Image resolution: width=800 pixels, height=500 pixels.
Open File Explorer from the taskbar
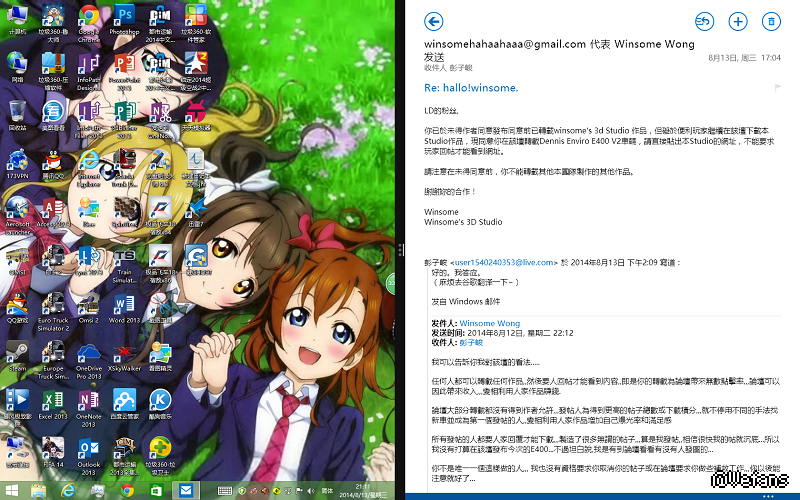point(38,490)
